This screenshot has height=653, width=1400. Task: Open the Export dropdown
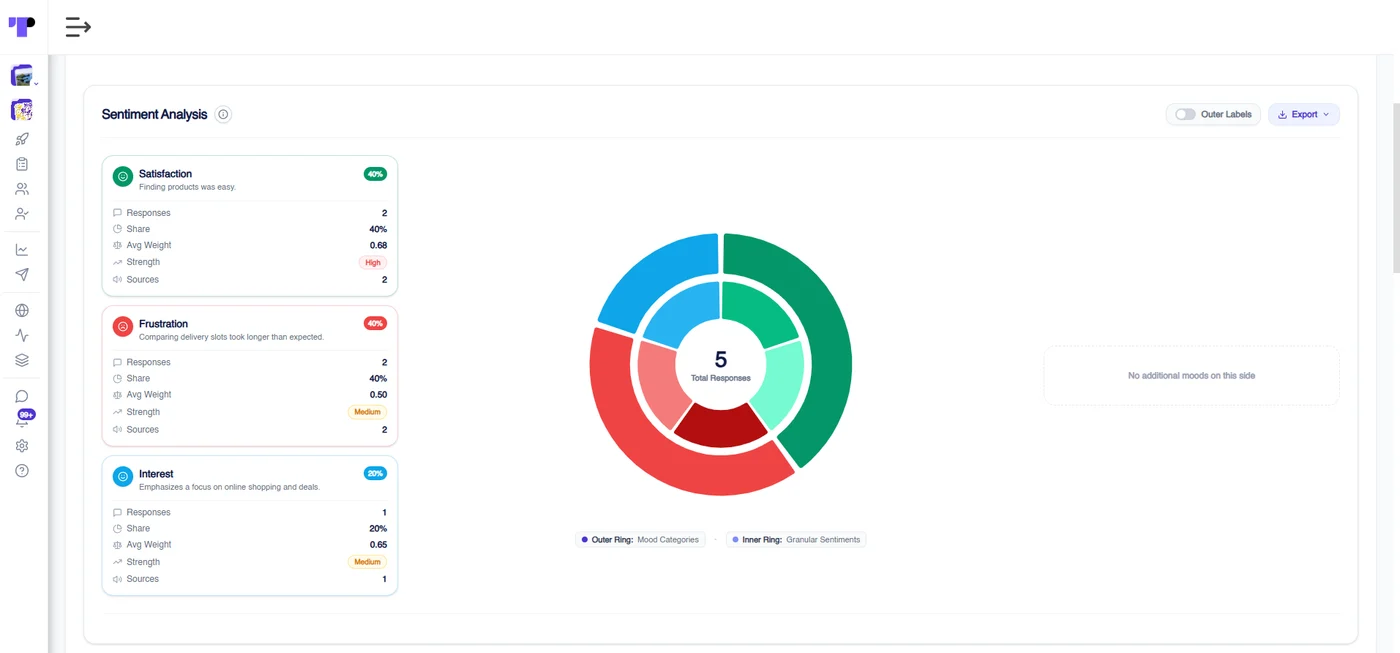coord(1304,114)
